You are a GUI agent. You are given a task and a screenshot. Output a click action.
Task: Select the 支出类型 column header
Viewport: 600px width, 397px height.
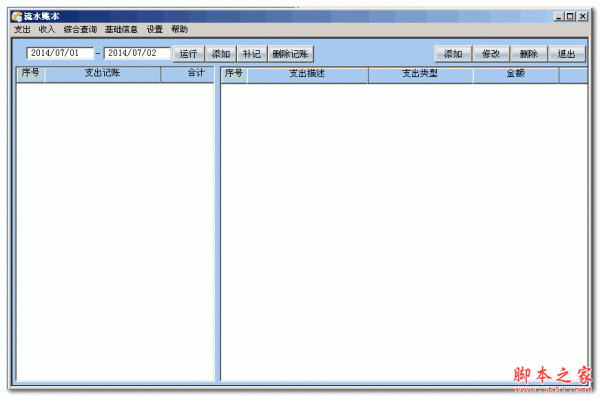coord(421,75)
